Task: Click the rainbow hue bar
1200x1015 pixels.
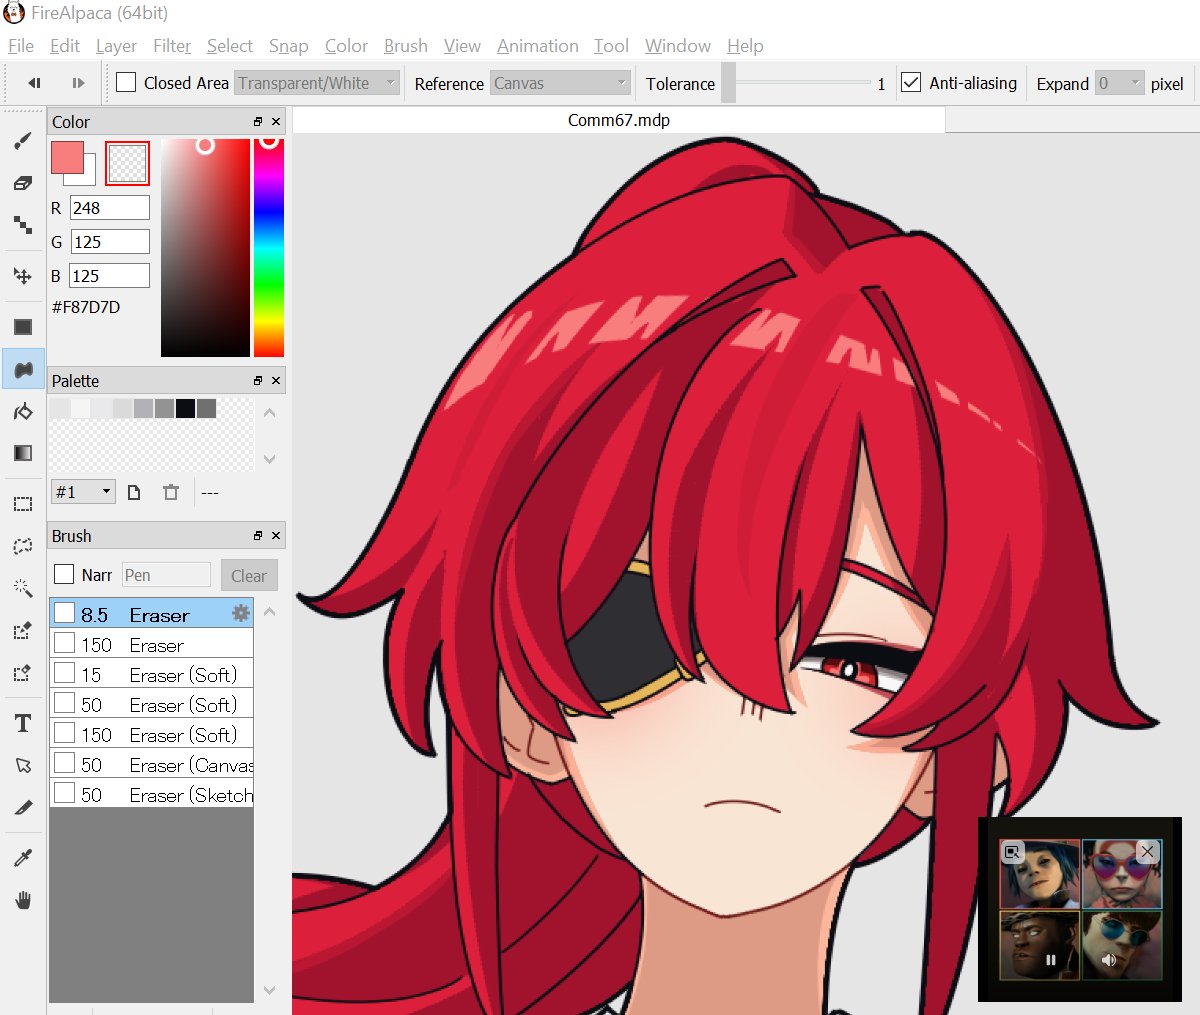Action: click(x=269, y=248)
